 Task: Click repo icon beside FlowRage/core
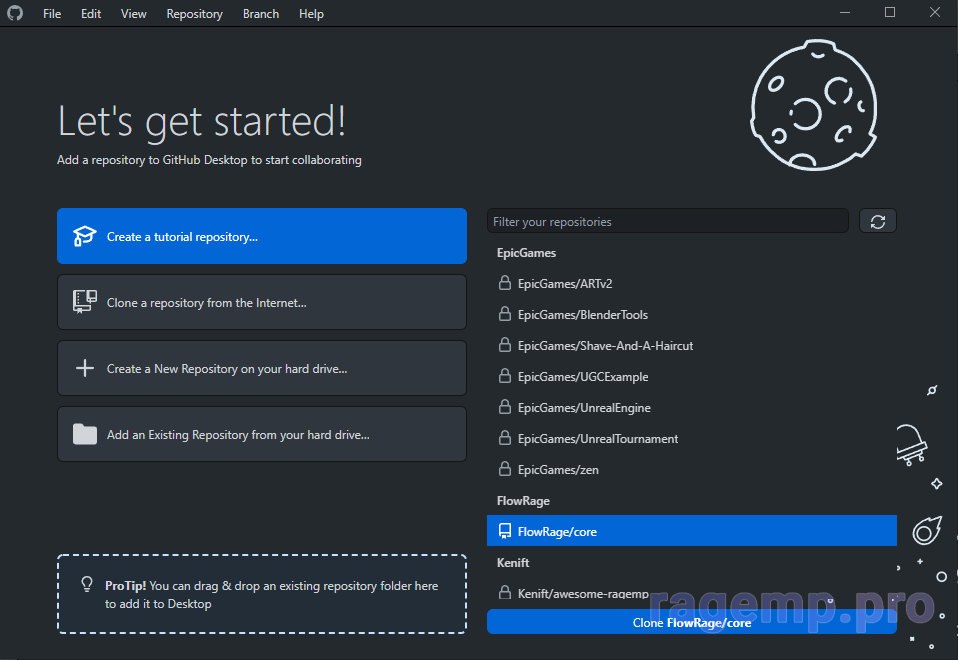505,531
